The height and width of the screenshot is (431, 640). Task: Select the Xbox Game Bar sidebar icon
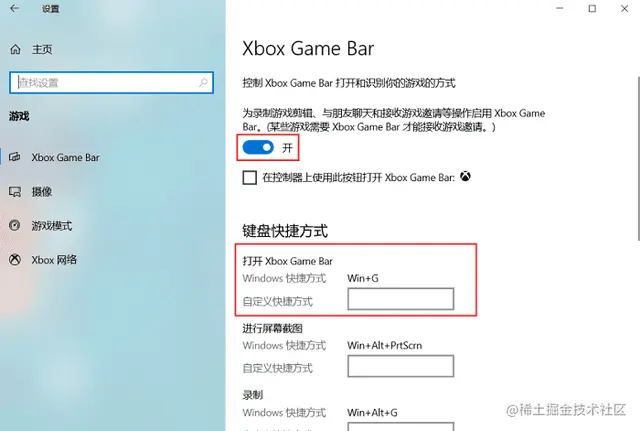[x=15, y=157]
